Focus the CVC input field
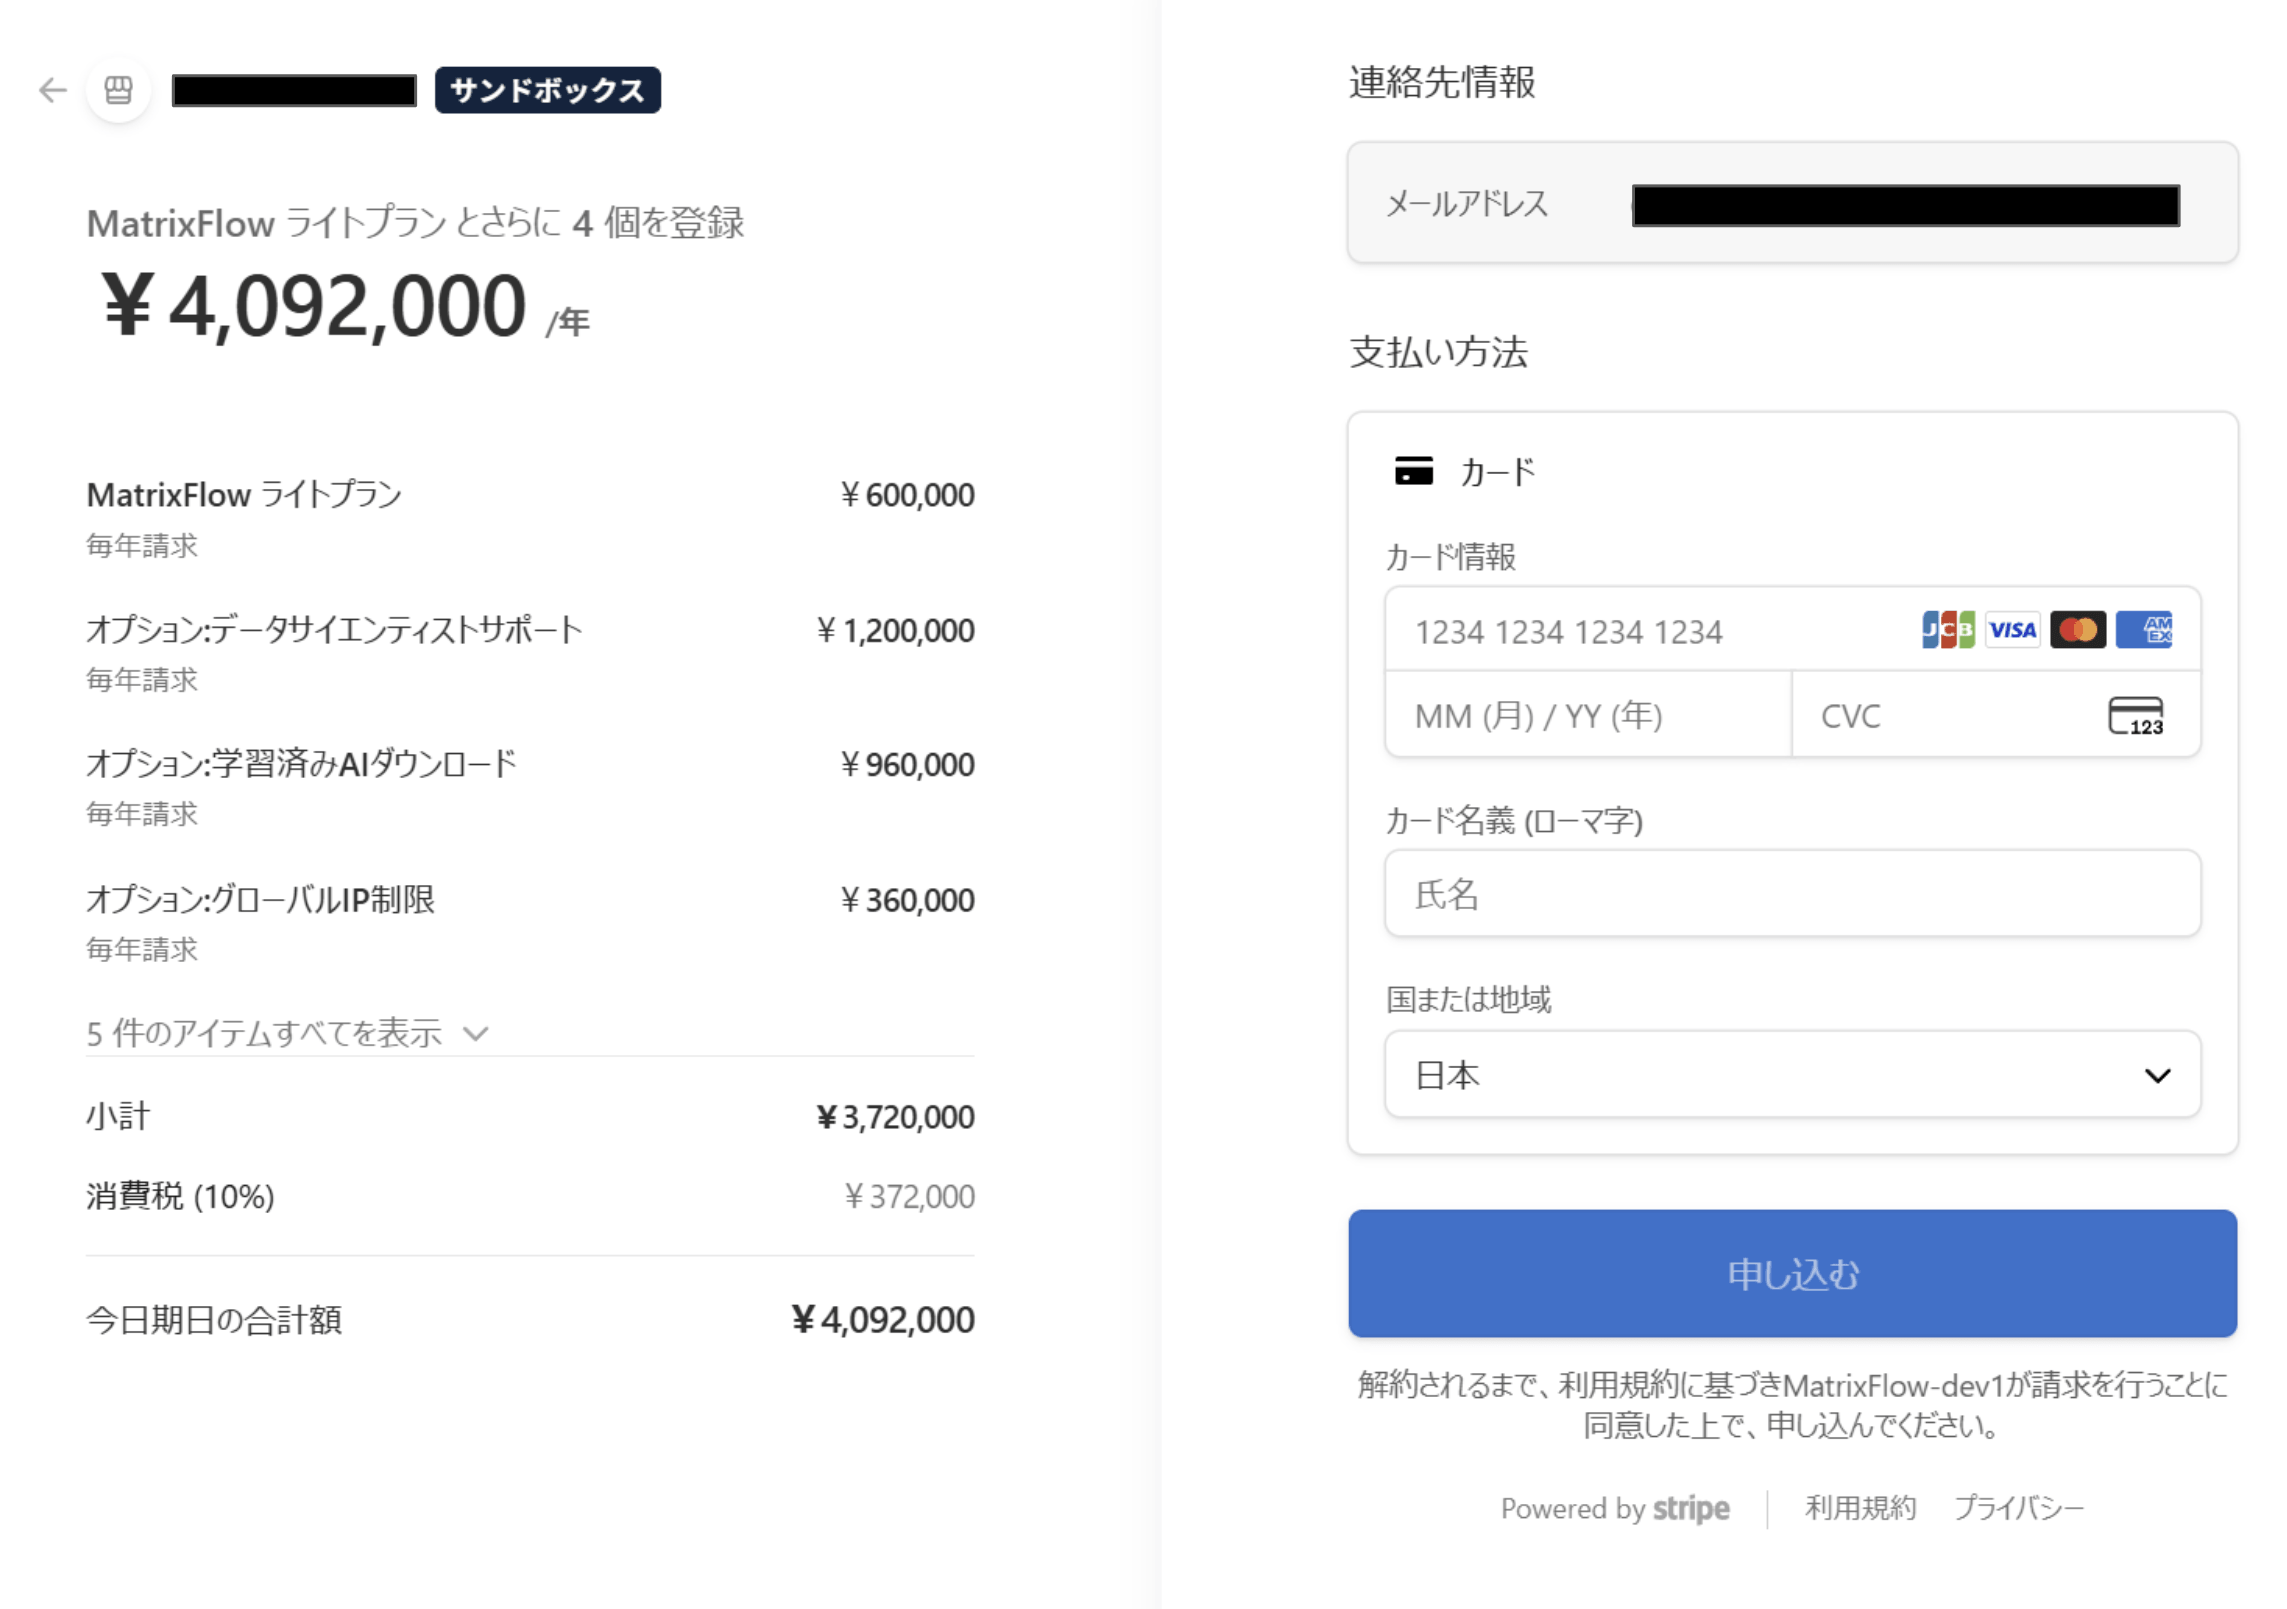Viewport: 2287px width, 1609px height. 1995,715
